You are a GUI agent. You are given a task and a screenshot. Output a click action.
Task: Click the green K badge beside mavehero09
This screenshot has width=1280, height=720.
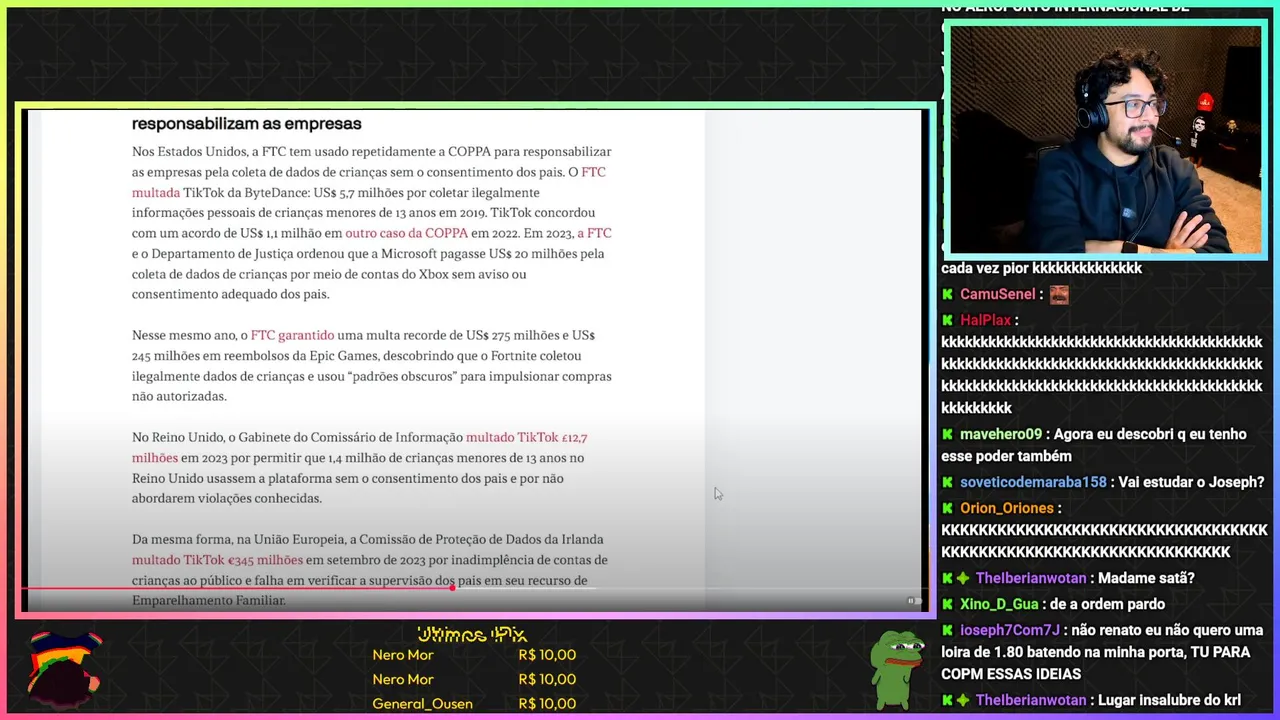[x=948, y=434]
